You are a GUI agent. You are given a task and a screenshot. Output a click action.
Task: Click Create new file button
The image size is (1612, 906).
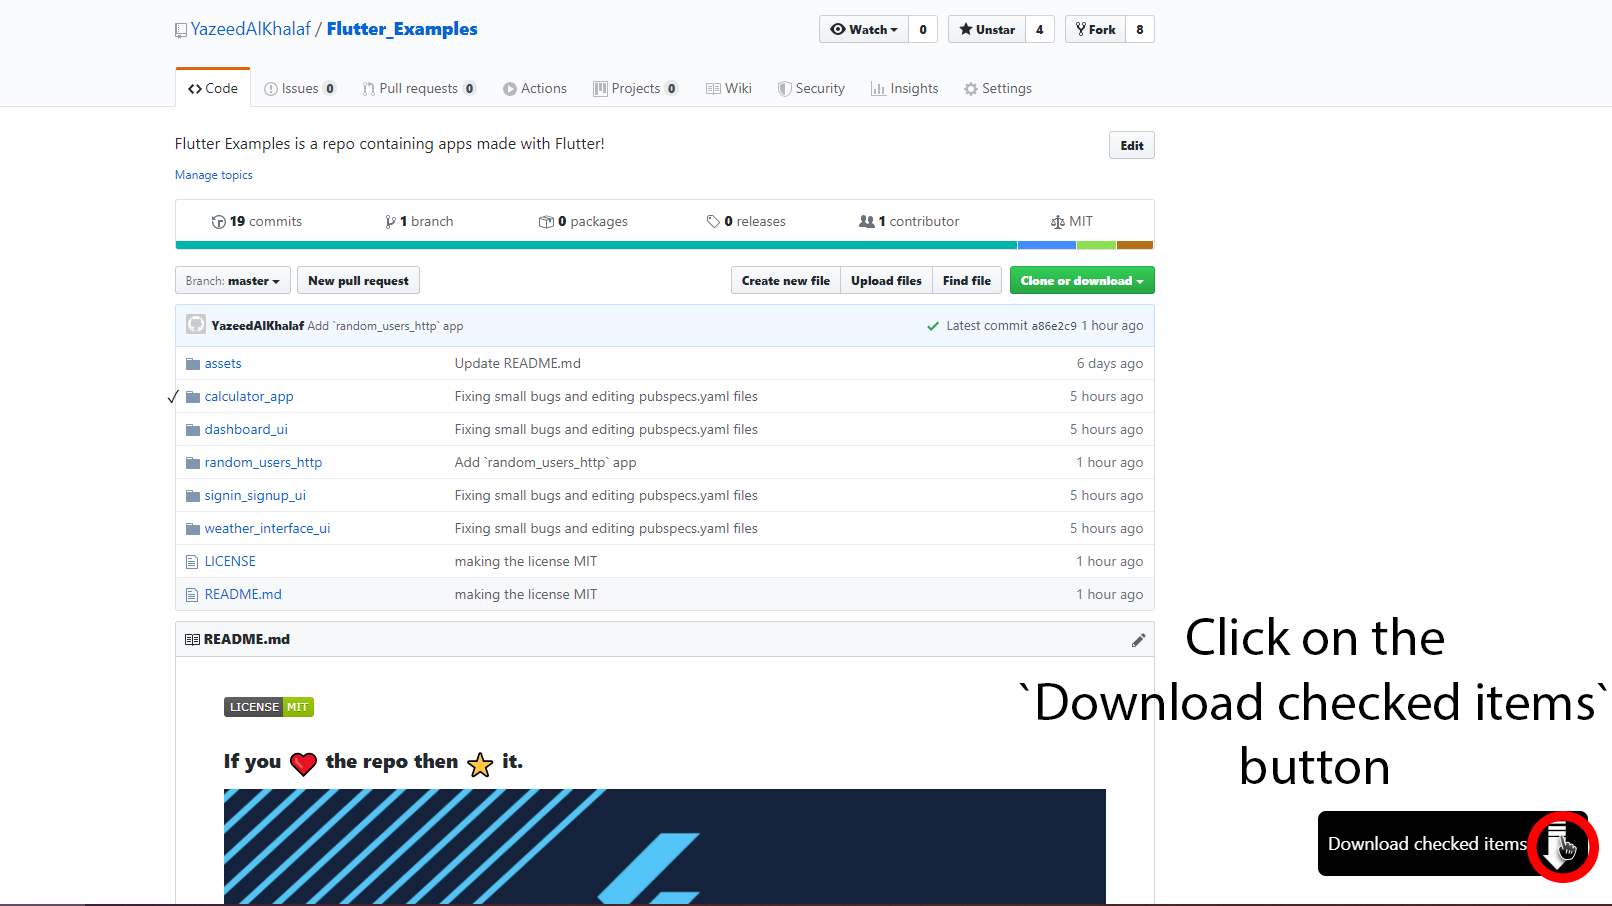786,281
